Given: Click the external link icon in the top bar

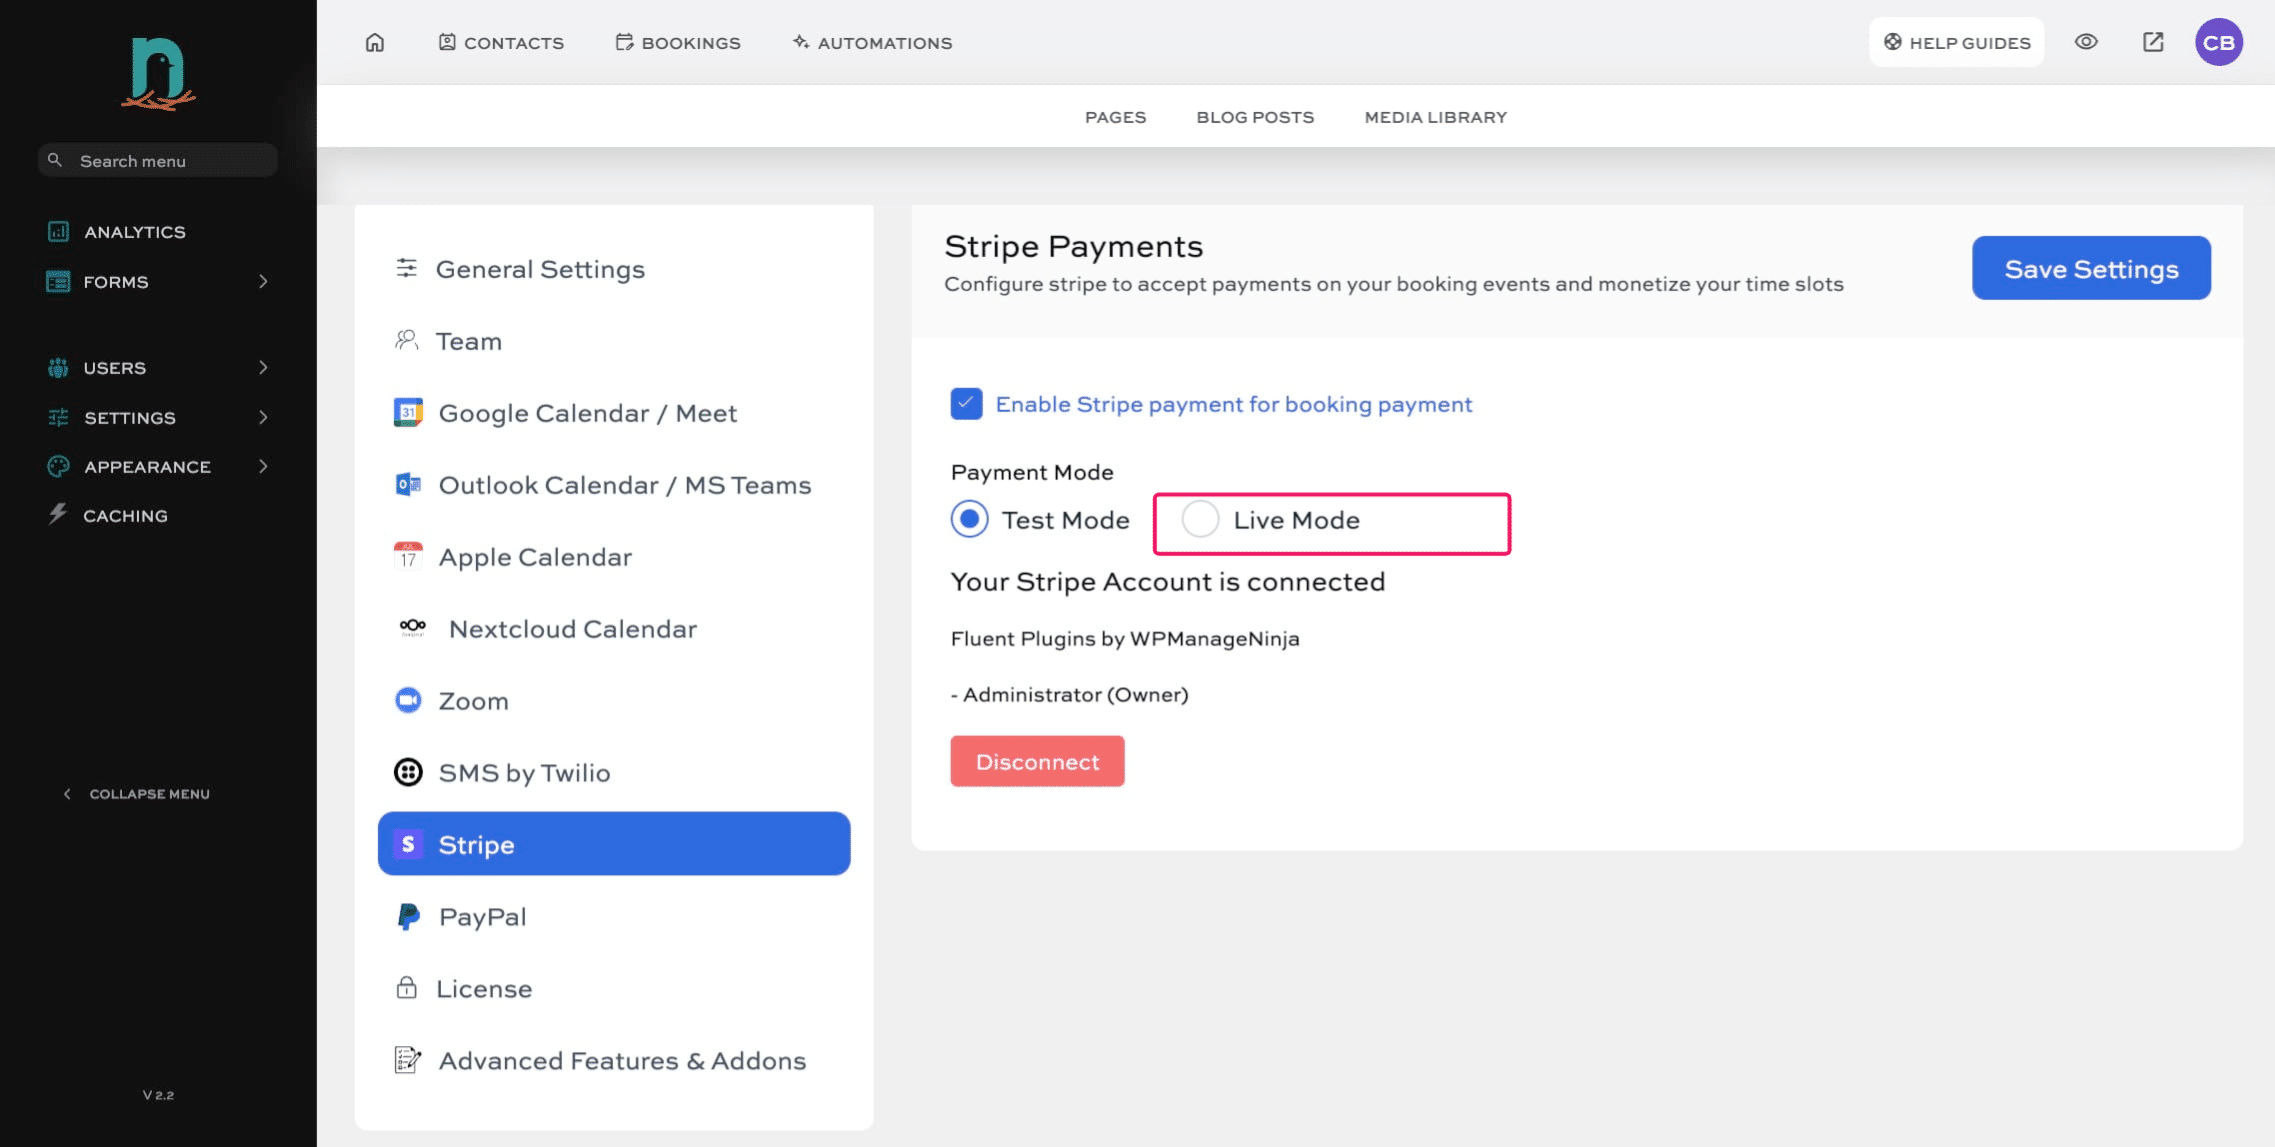Looking at the screenshot, I should 2152,42.
